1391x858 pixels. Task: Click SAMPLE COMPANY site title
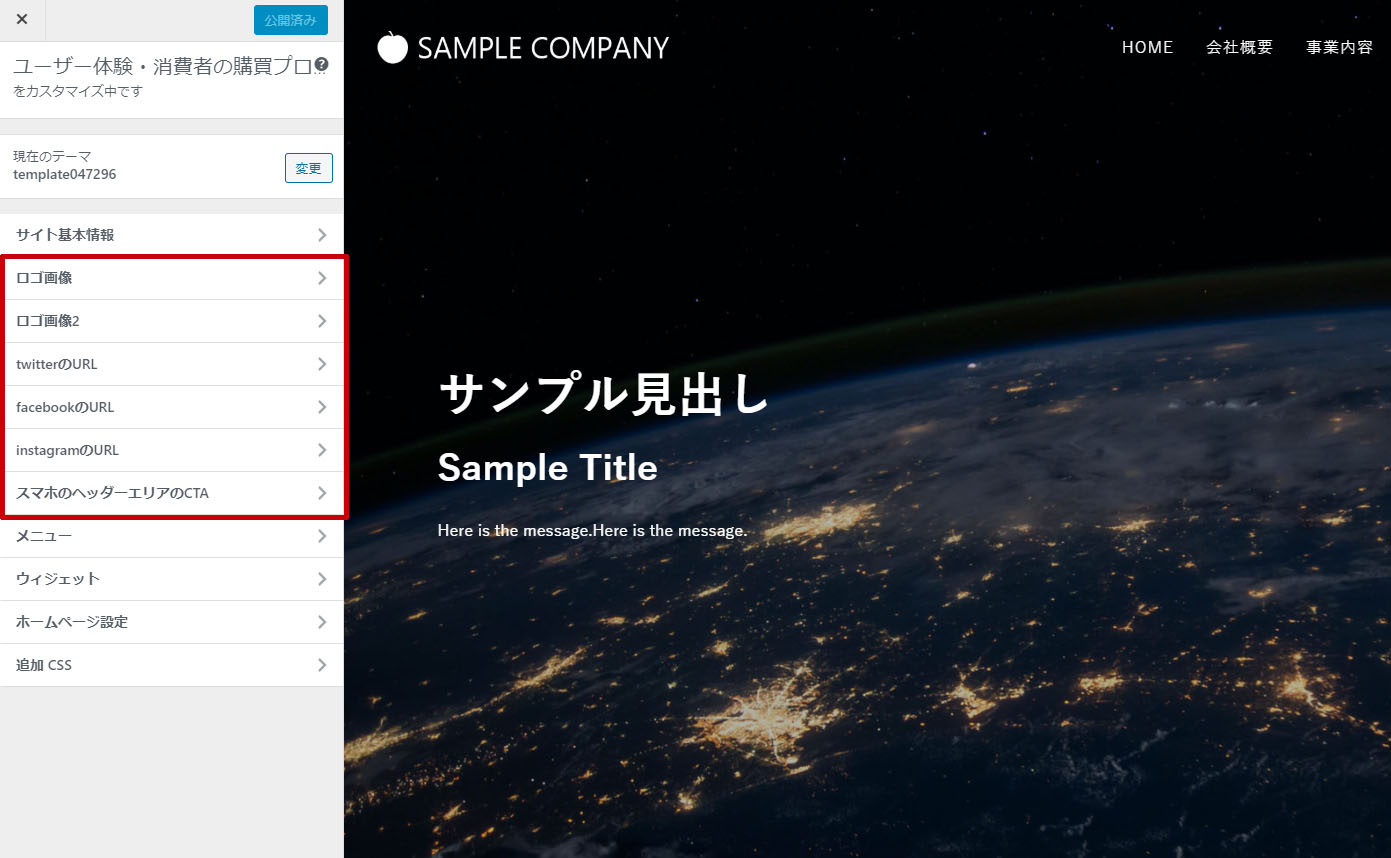click(543, 48)
